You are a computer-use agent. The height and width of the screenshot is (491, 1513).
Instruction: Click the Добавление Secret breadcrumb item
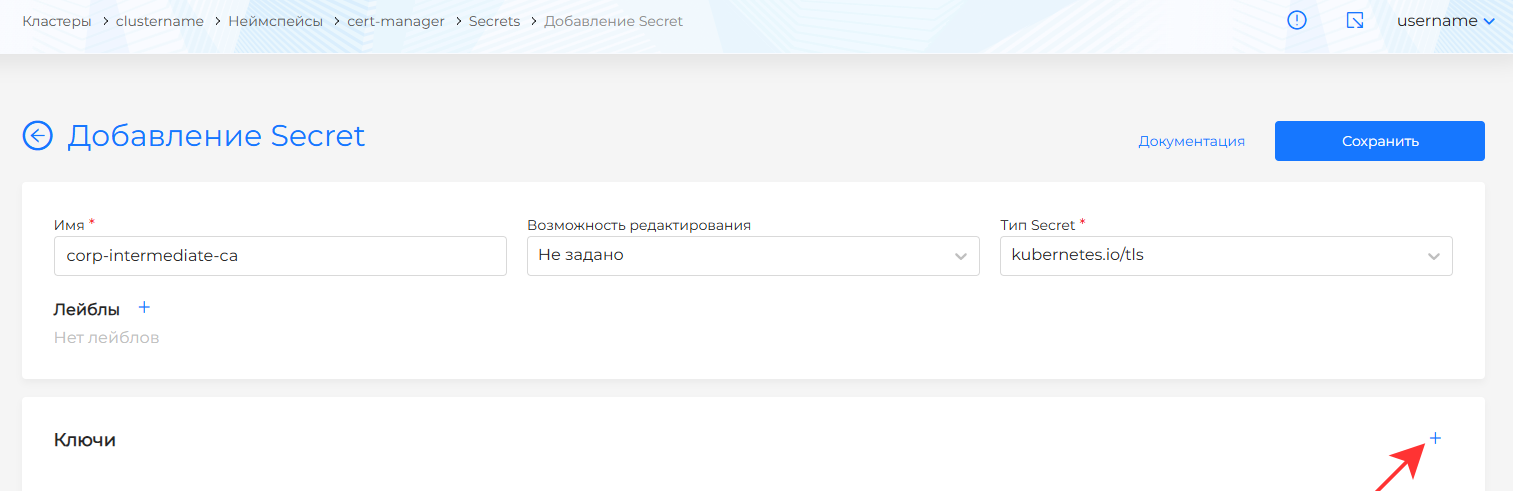pos(613,21)
